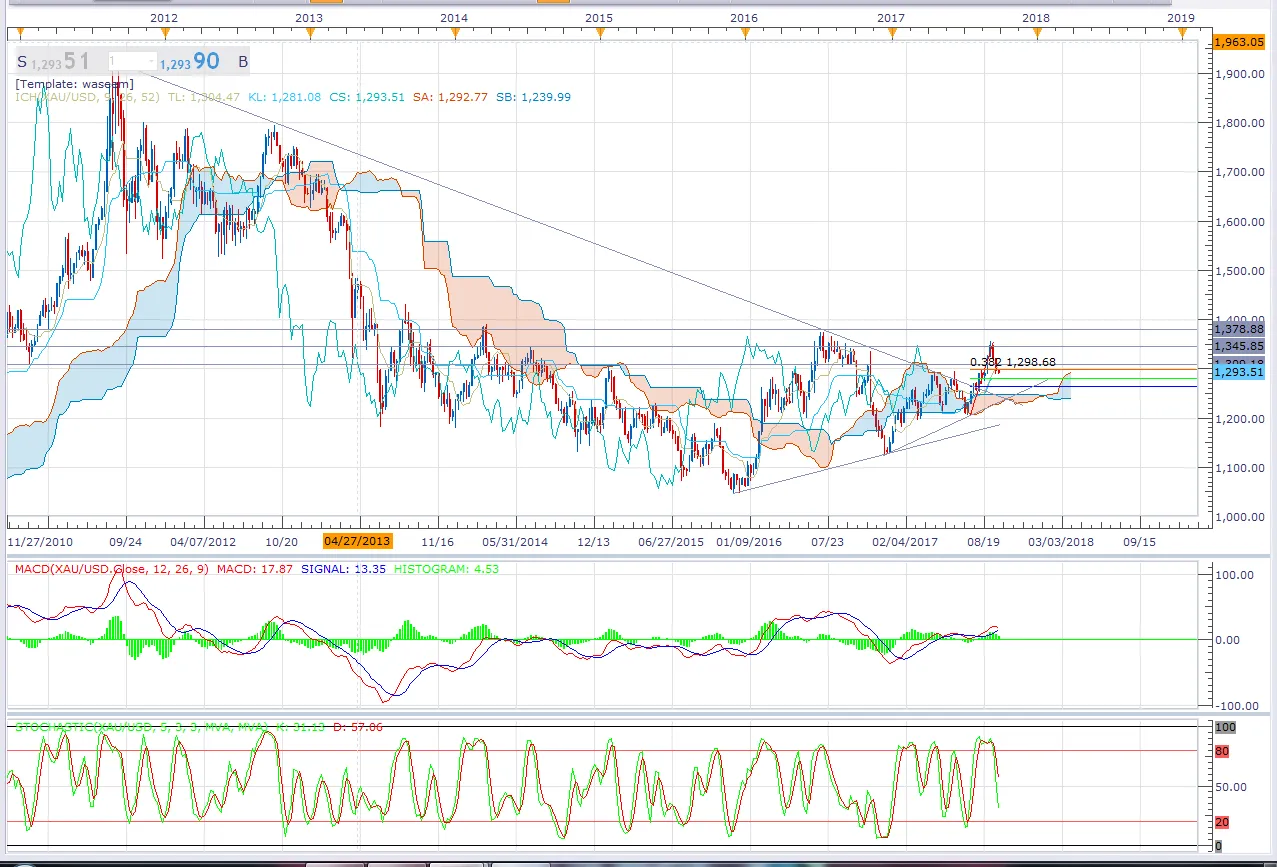This screenshot has width=1277, height=867.
Task: Click the KL: 1,281.08 value
Action: tap(284, 97)
